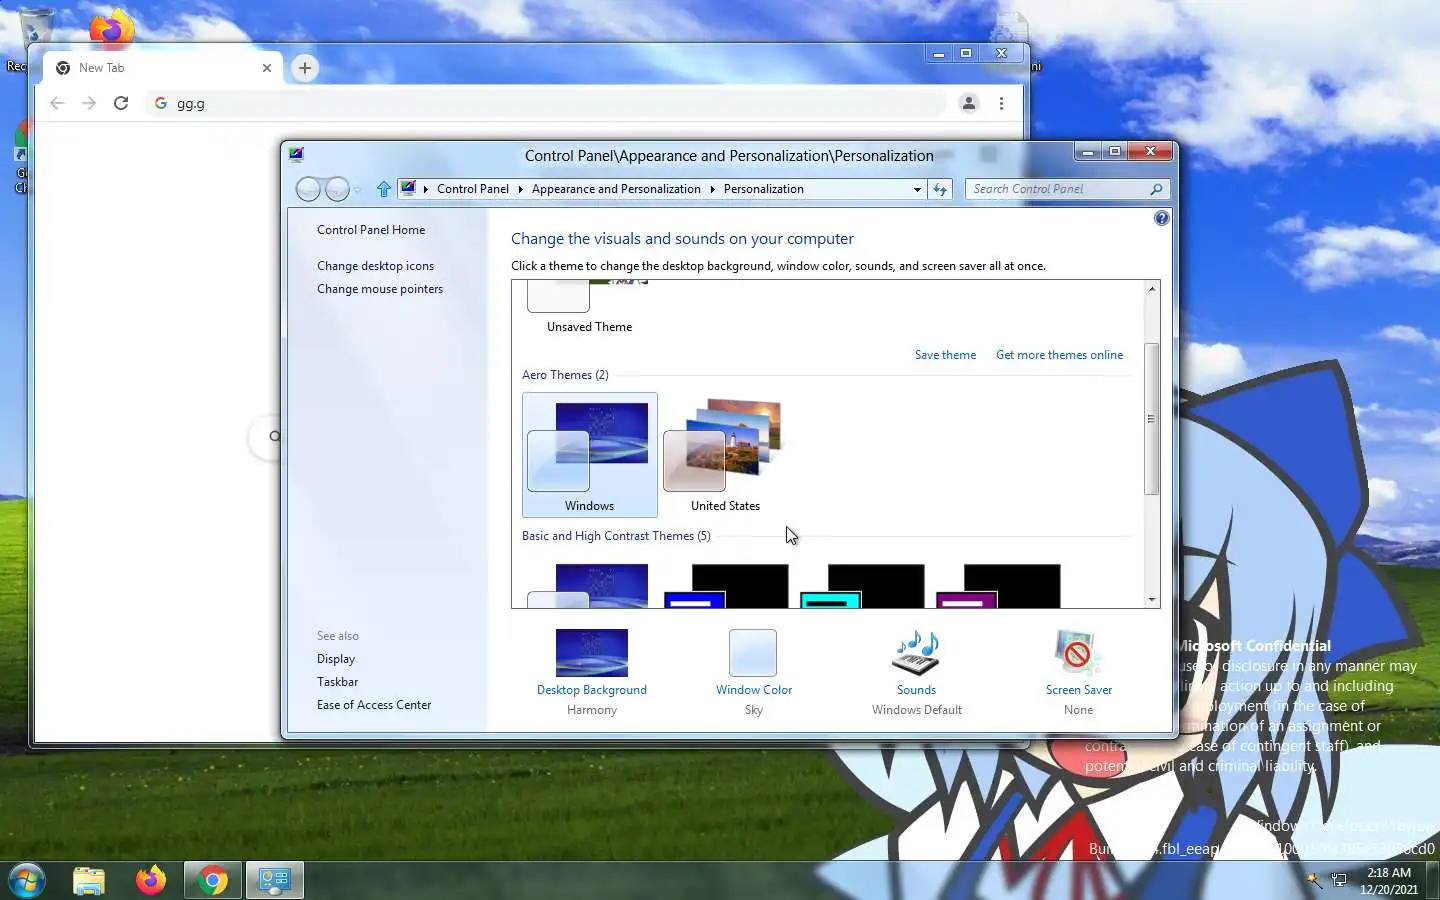The image size is (1440, 900).
Task: Click the Aero Themes (2) heading
Action: [565, 375]
